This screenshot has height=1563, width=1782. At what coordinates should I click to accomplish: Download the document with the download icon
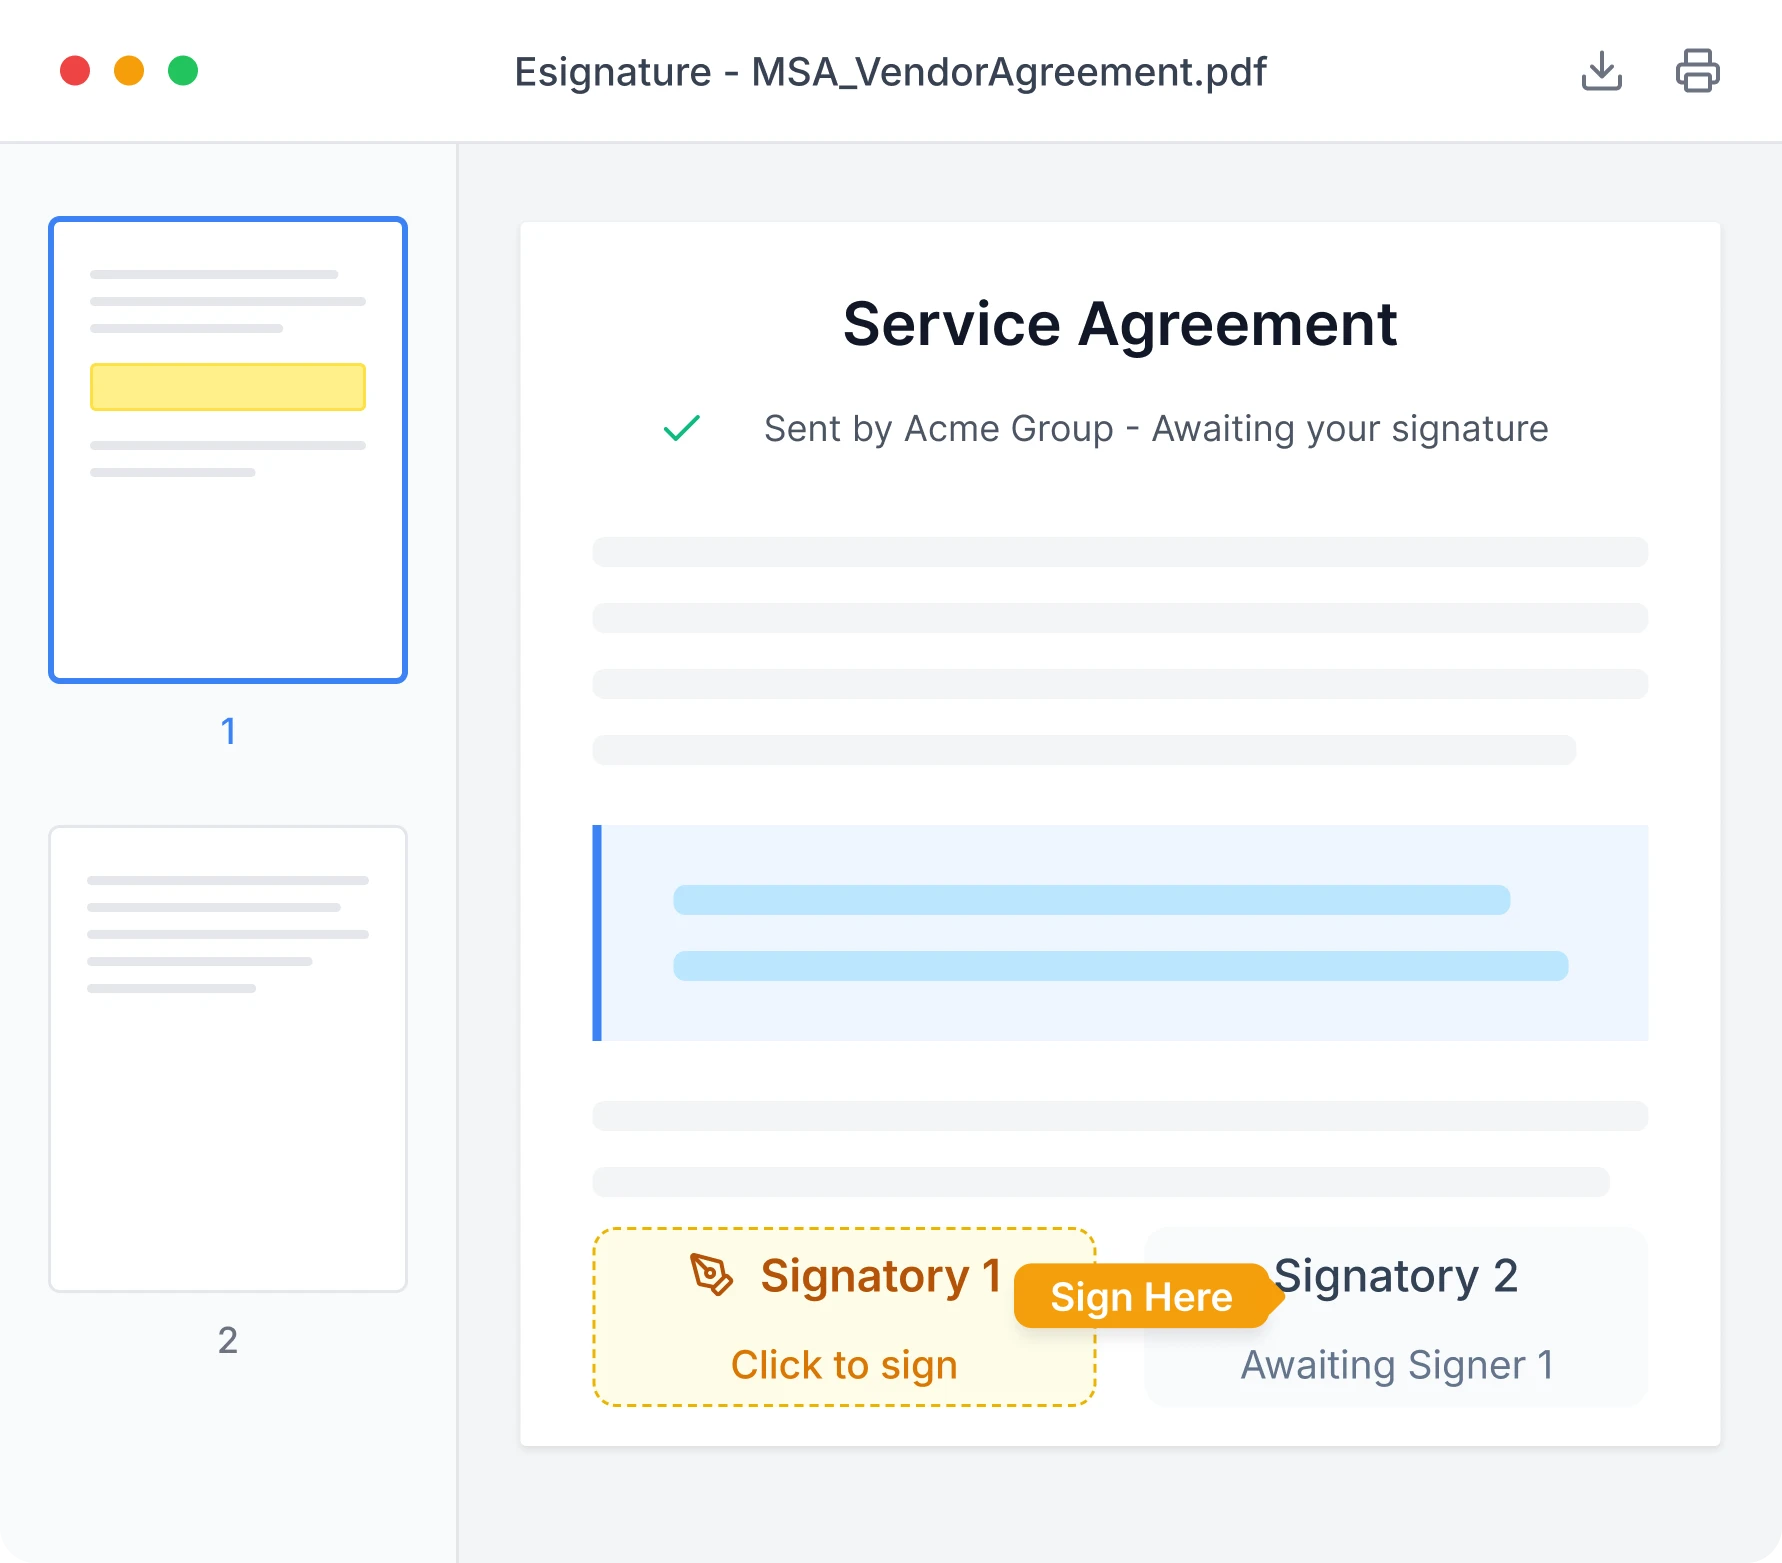click(x=1601, y=71)
